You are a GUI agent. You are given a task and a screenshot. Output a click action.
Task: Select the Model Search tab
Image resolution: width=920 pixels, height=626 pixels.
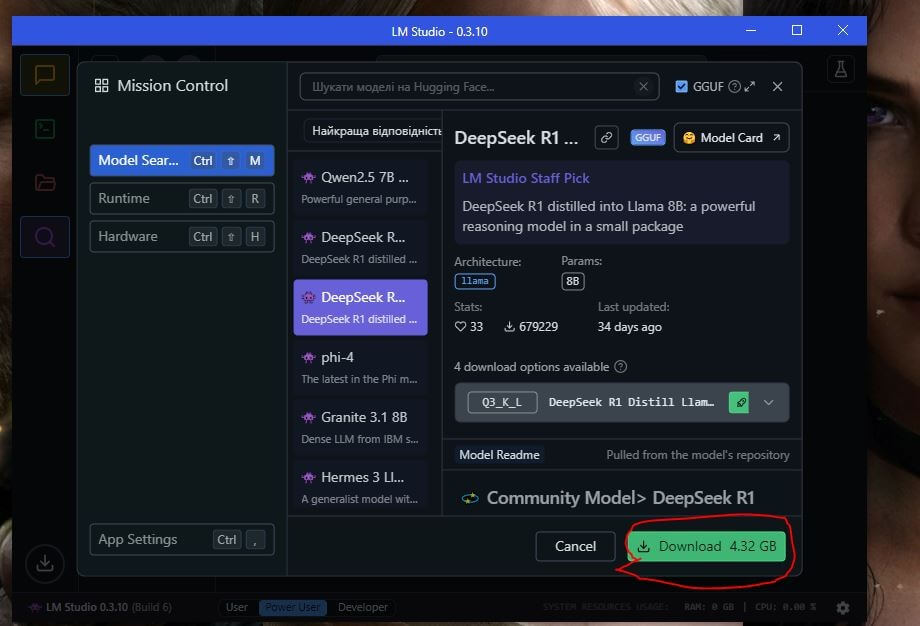click(x=182, y=160)
